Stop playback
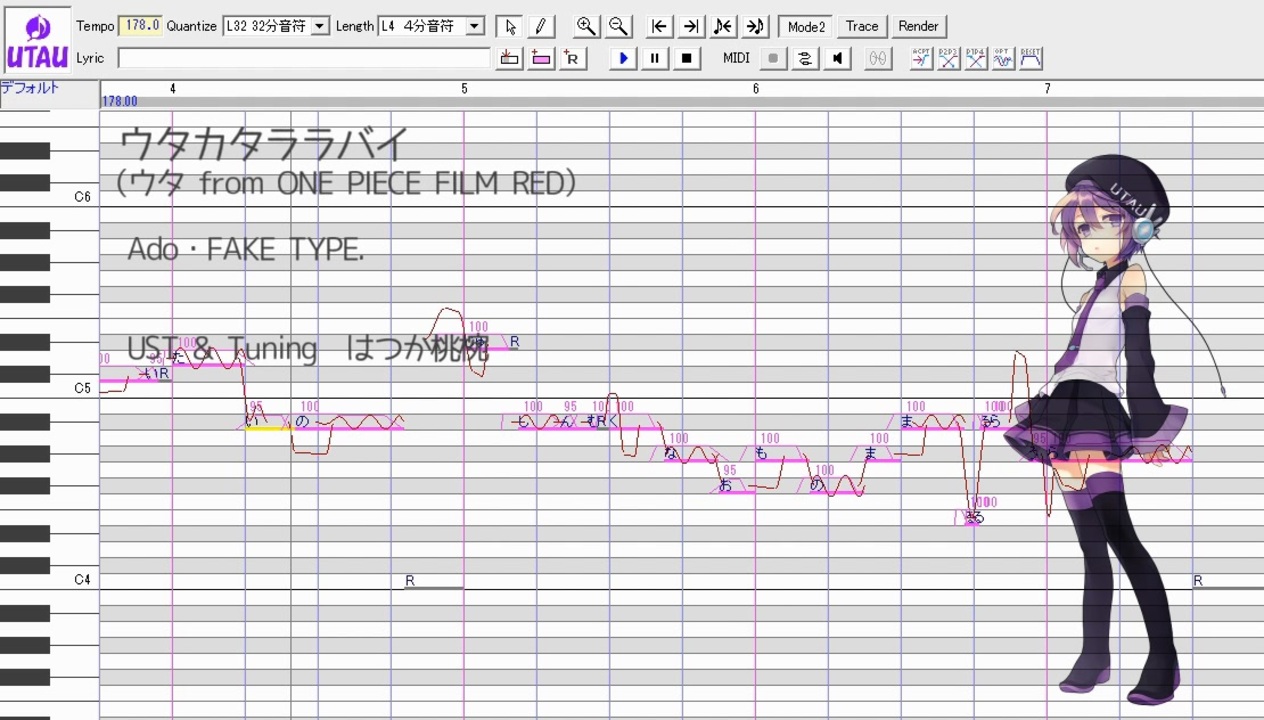Screen dimensions: 1264x720 (x=686, y=58)
